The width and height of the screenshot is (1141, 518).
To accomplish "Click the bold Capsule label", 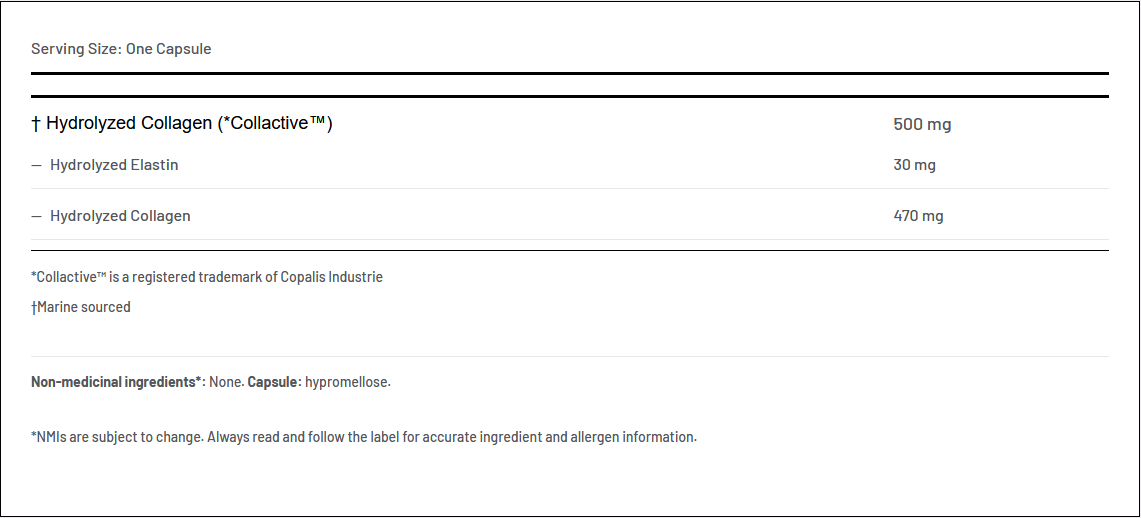I will pos(274,382).
